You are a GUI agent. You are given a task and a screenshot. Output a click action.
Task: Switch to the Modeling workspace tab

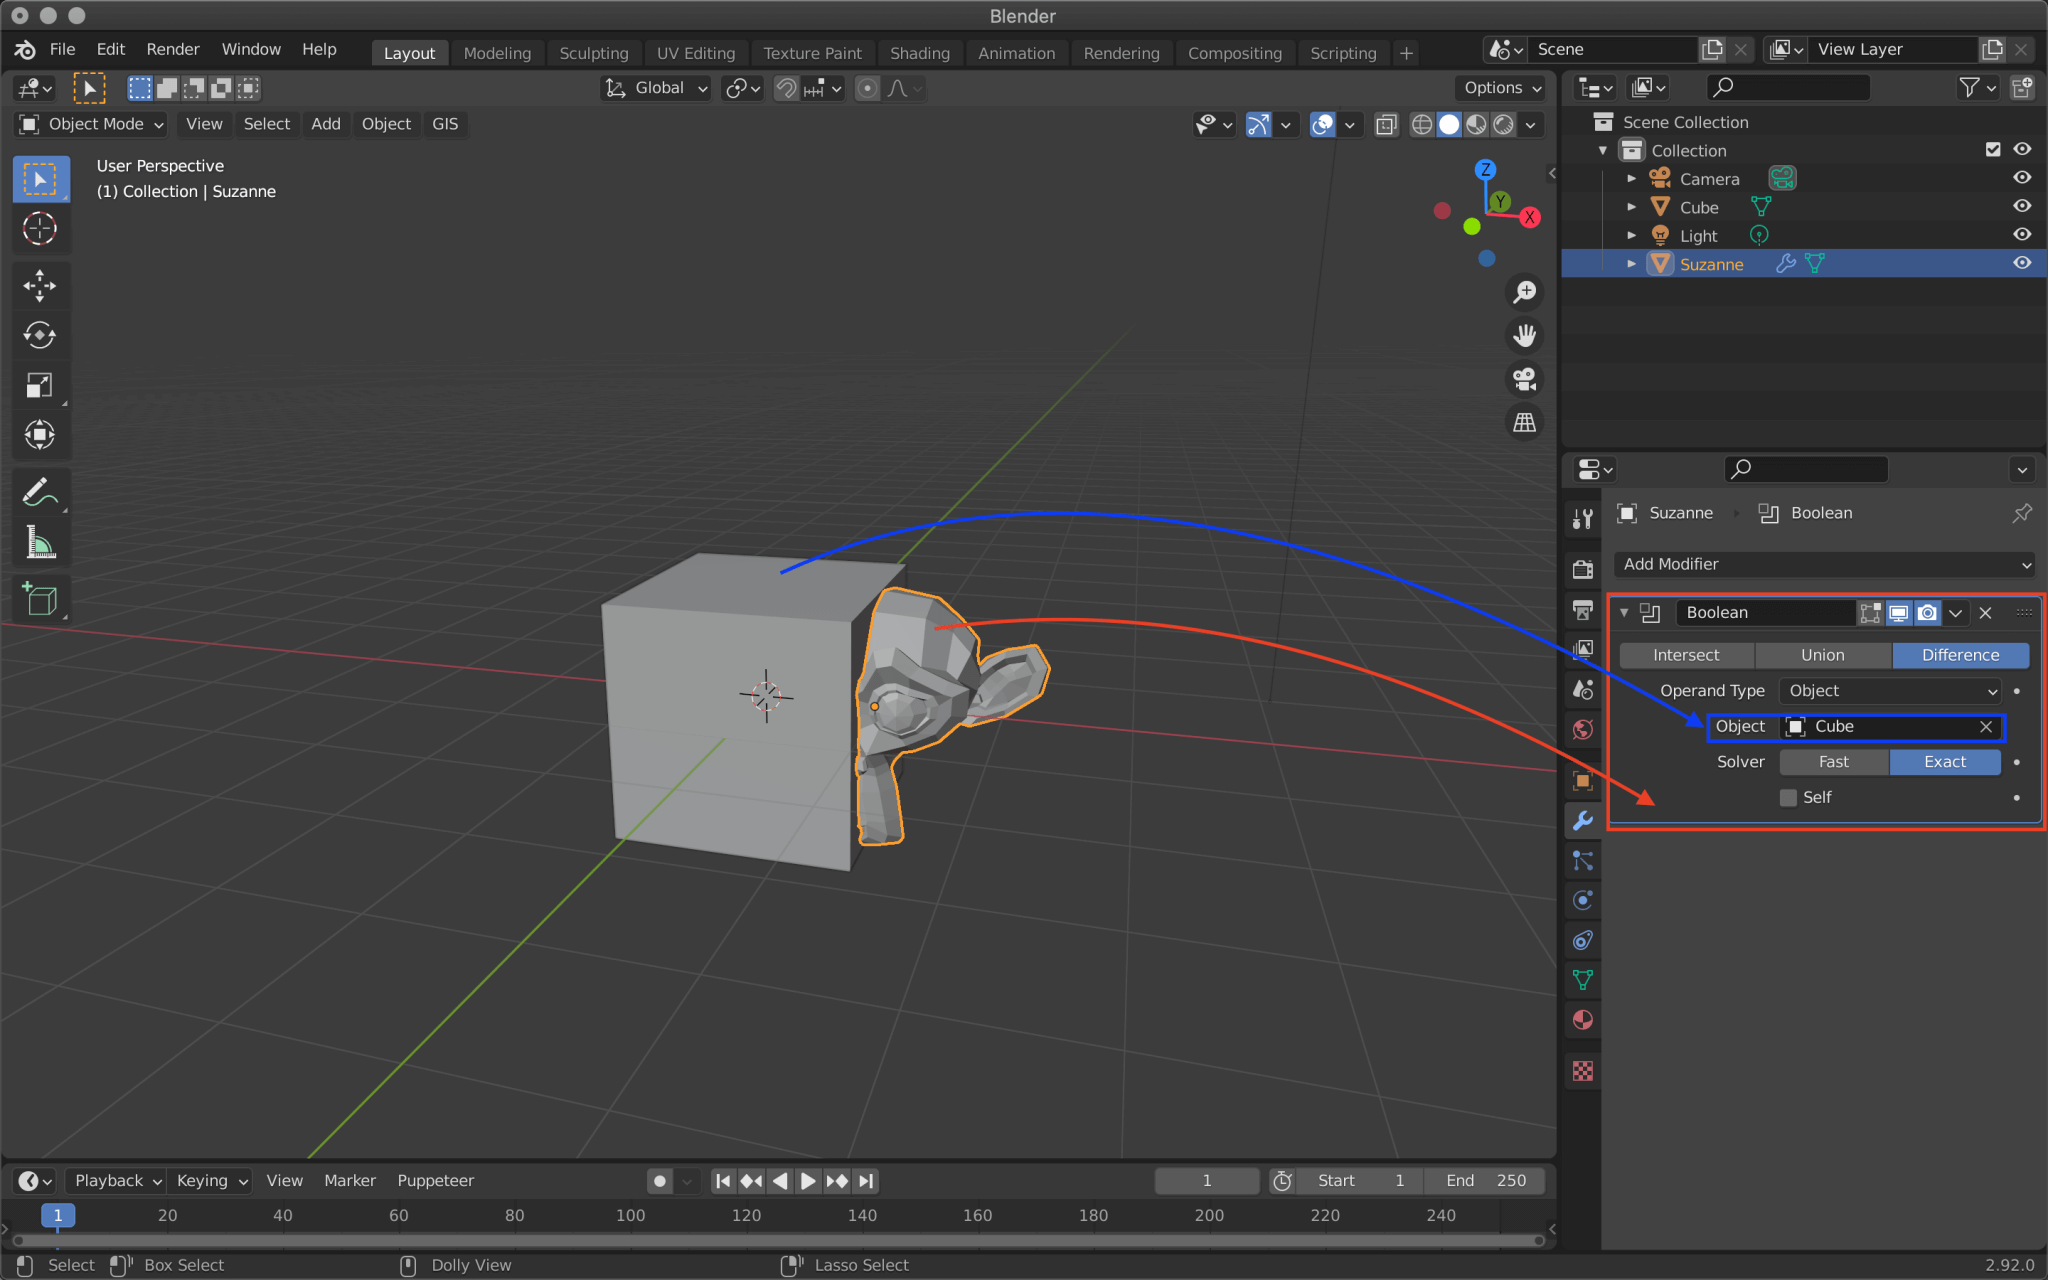click(x=497, y=52)
